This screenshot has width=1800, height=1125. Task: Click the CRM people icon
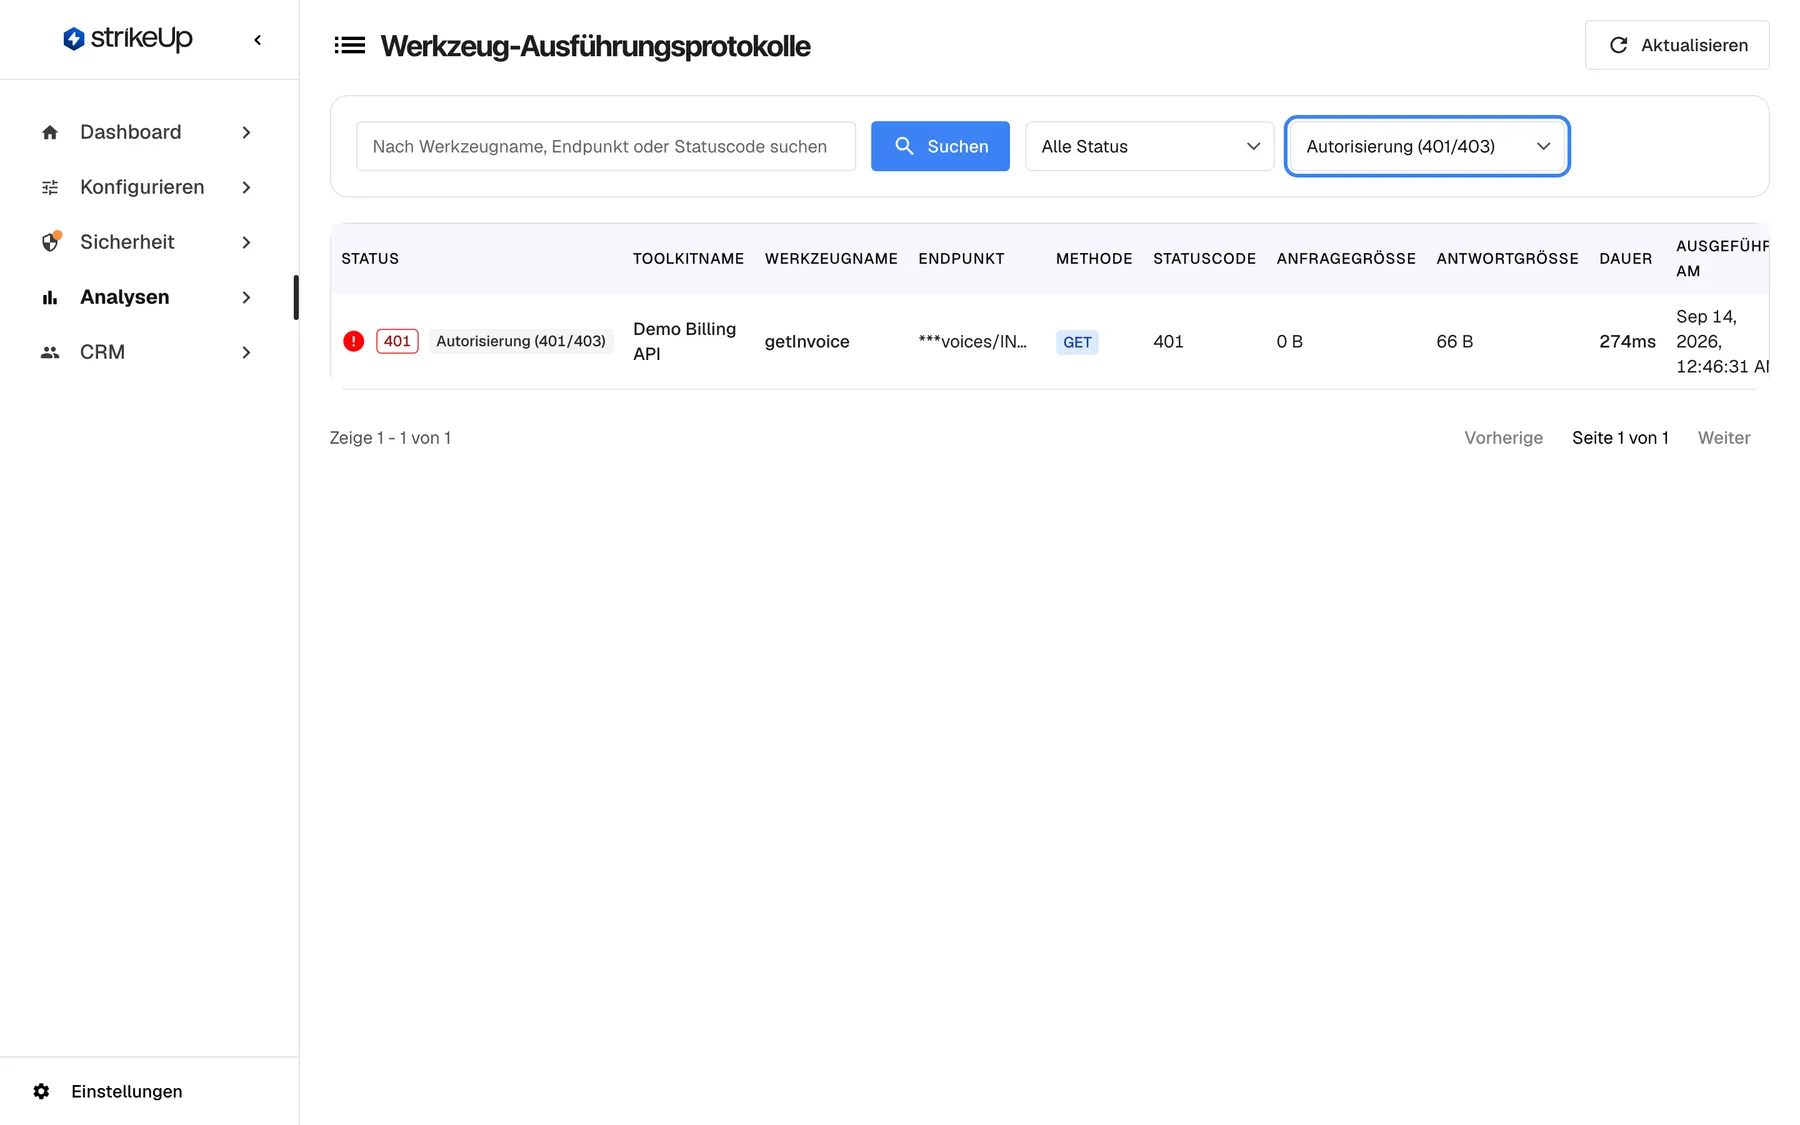tap(50, 352)
